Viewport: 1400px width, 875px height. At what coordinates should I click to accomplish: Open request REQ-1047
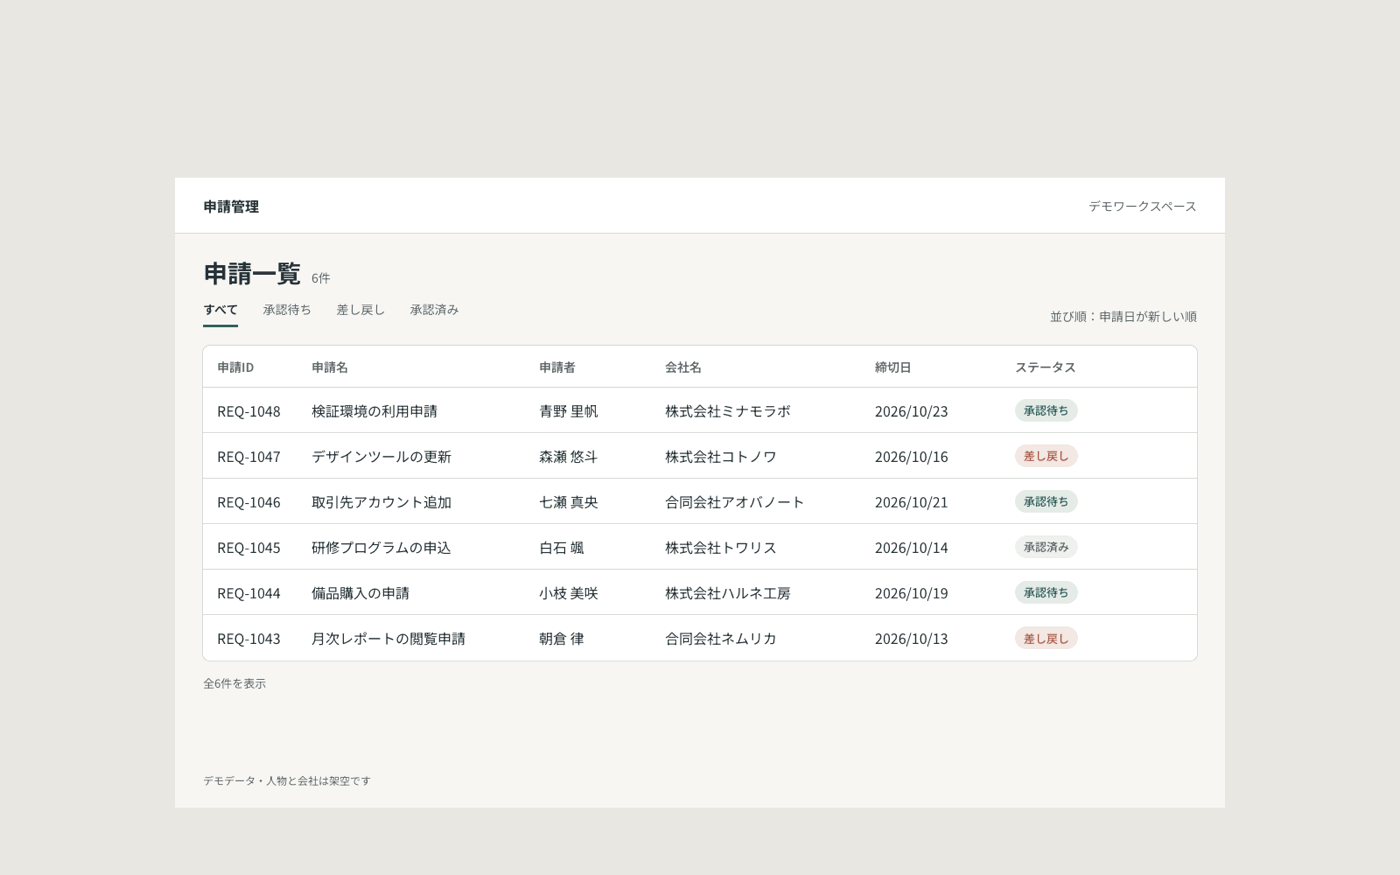point(249,457)
